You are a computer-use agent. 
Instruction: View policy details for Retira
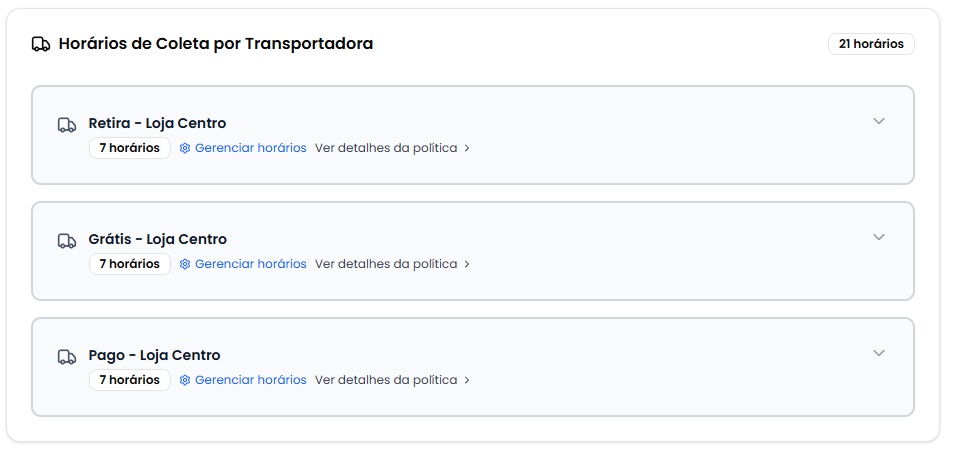pyautogui.click(x=386, y=148)
